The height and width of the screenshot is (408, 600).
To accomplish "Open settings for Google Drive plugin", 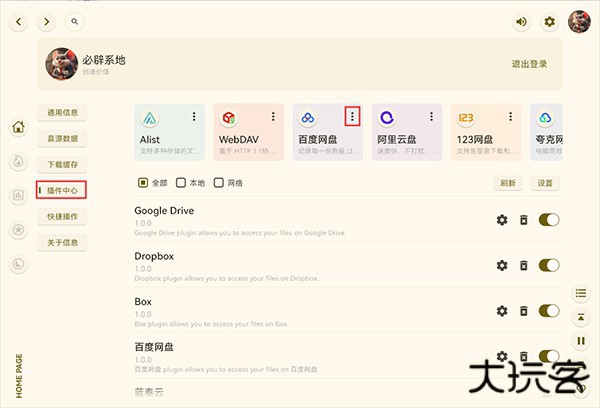I will pyautogui.click(x=502, y=220).
